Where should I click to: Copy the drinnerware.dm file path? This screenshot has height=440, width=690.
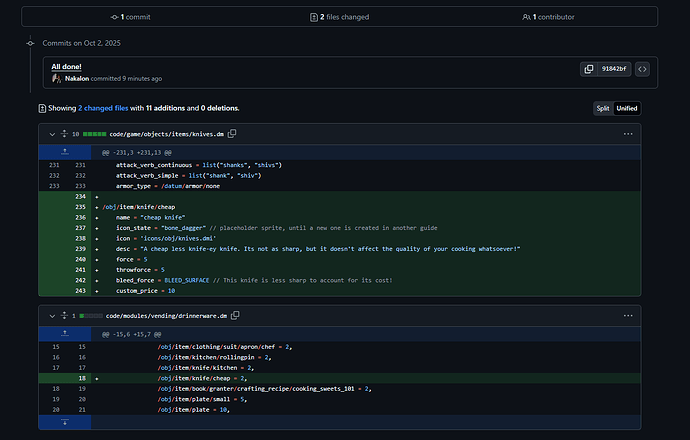pyautogui.click(x=235, y=315)
